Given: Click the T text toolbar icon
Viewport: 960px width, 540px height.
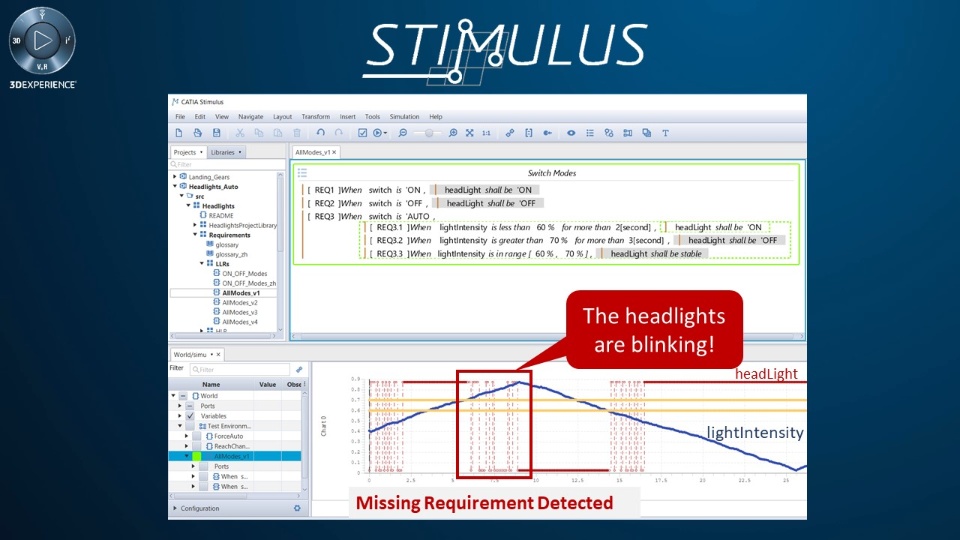Looking at the screenshot, I should point(666,133).
